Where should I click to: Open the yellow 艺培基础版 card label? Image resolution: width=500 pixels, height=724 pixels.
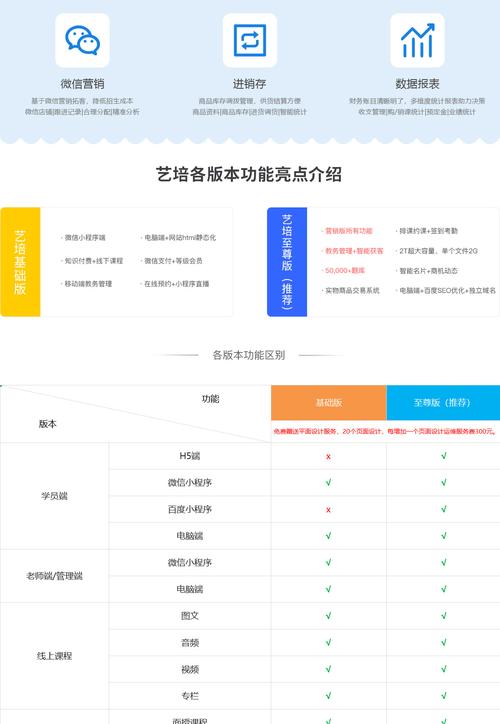point(20,262)
